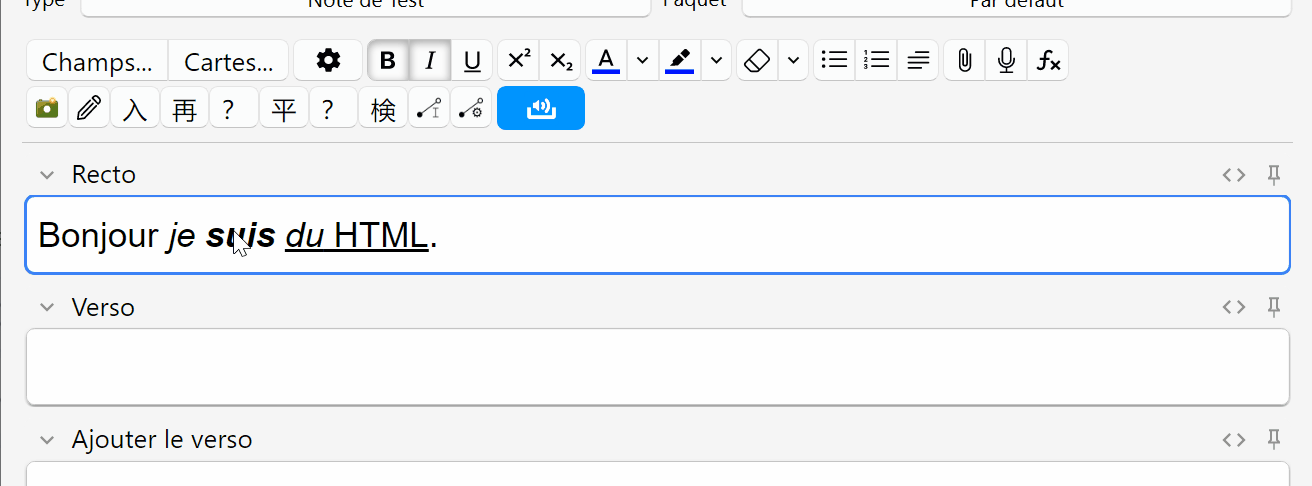The height and width of the screenshot is (486, 1312).
Task: Open the editor settings gear
Action: 328,61
